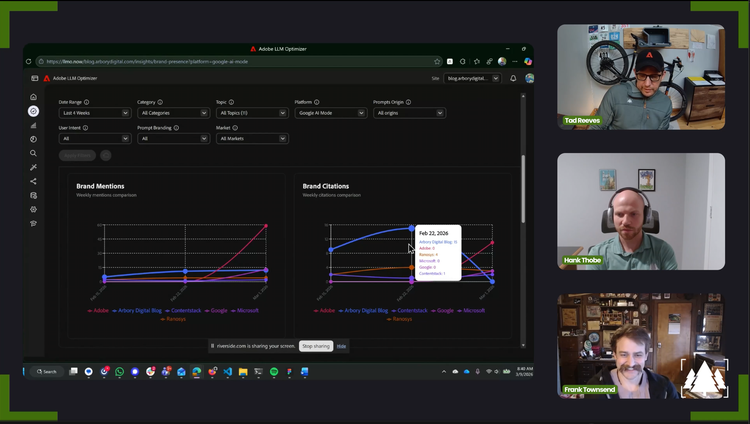Open the Market dropdown
The width and height of the screenshot is (750, 424).
[251, 138]
